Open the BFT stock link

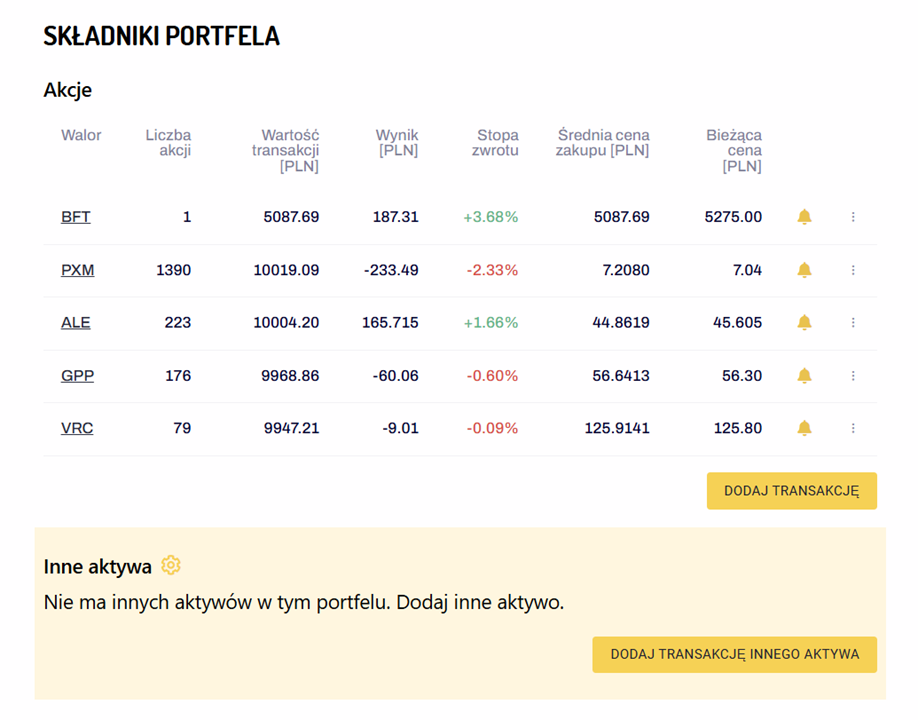tap(76, 217)
